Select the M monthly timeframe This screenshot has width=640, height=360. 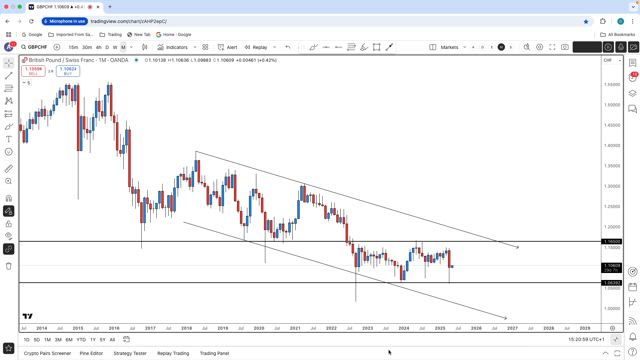(x=123, y=47)
